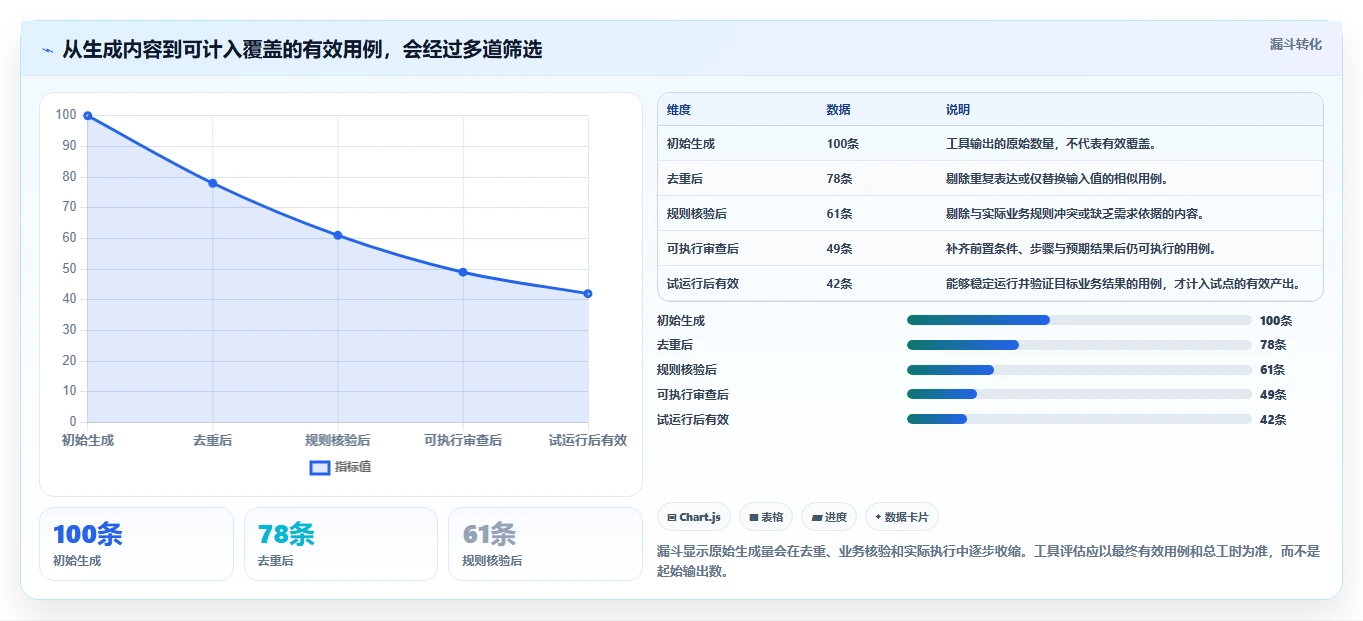Open the 100条 初始生成 data card
1363x621 pixels.
[136, 544]
